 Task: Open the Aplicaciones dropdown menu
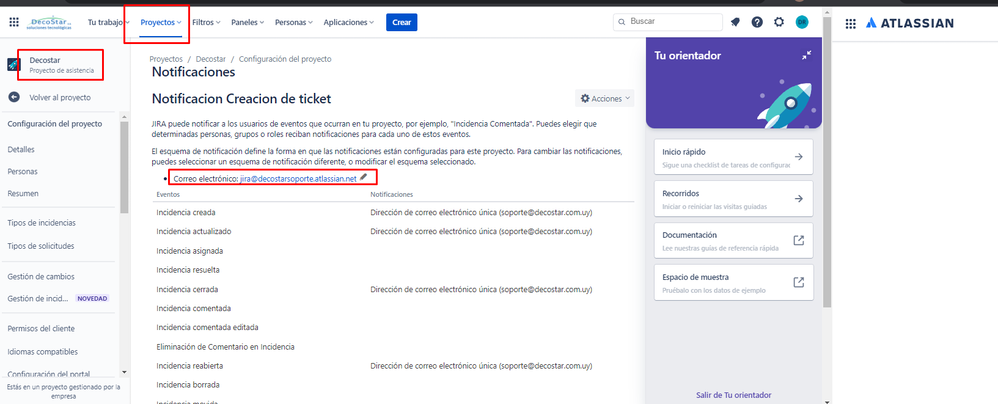(349, 22)
